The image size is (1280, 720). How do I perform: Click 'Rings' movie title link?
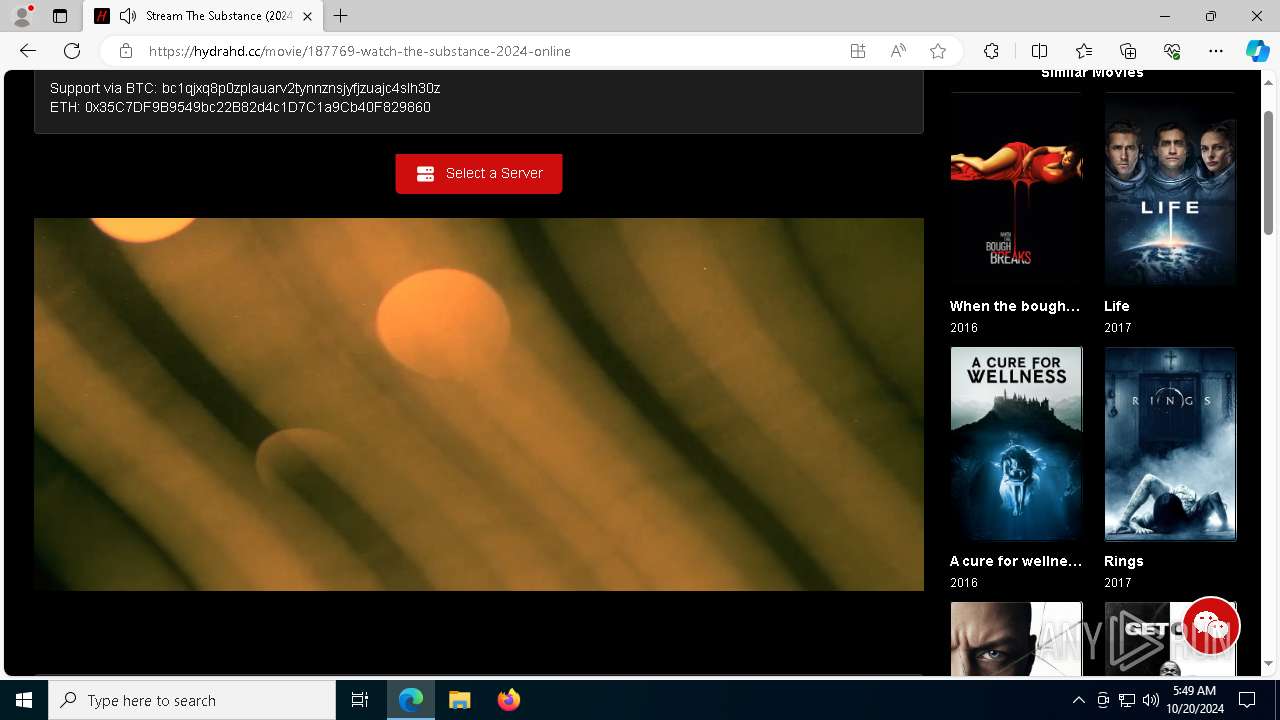pyautogui.click(x=1124, y=561)
